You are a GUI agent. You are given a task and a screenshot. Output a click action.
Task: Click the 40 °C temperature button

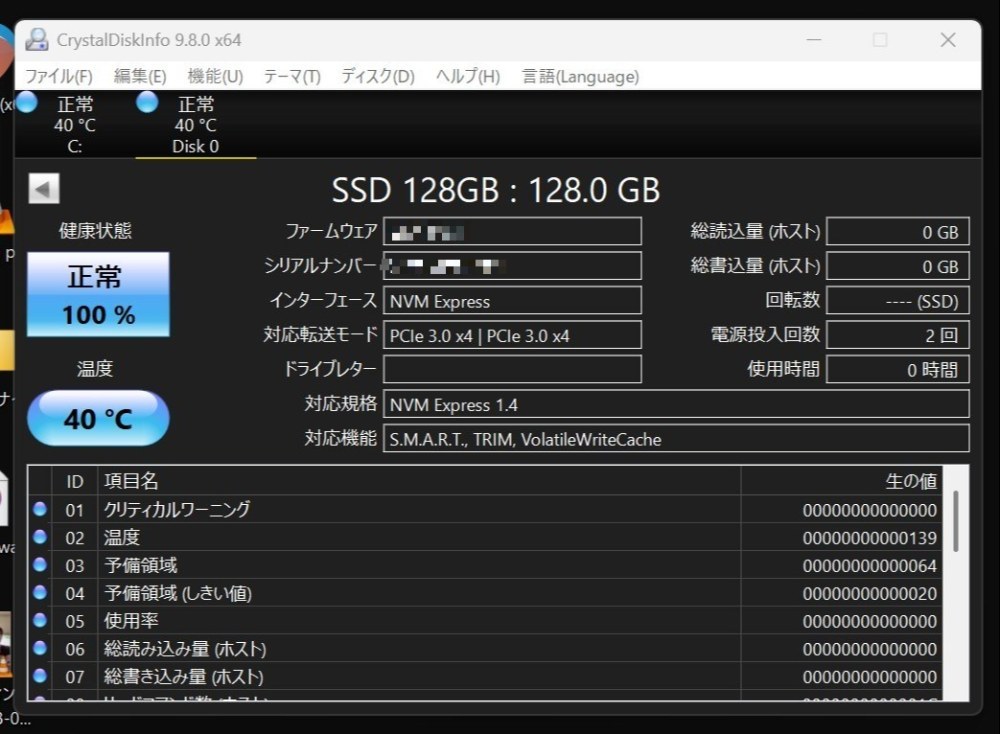98,418
